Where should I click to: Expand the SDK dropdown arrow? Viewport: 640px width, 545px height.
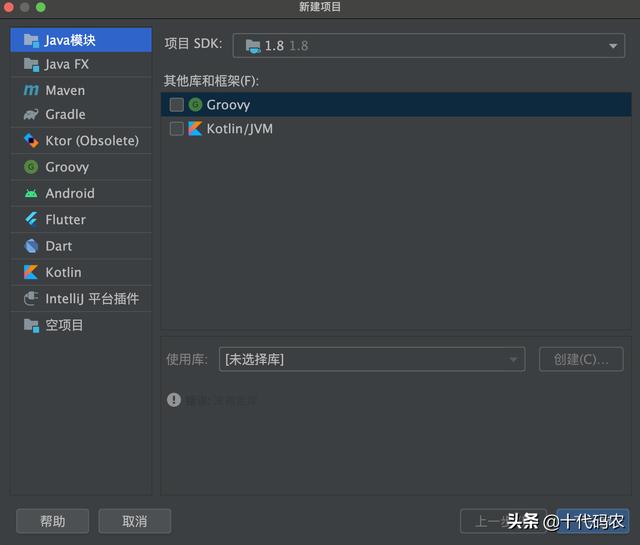click(613, 46)
